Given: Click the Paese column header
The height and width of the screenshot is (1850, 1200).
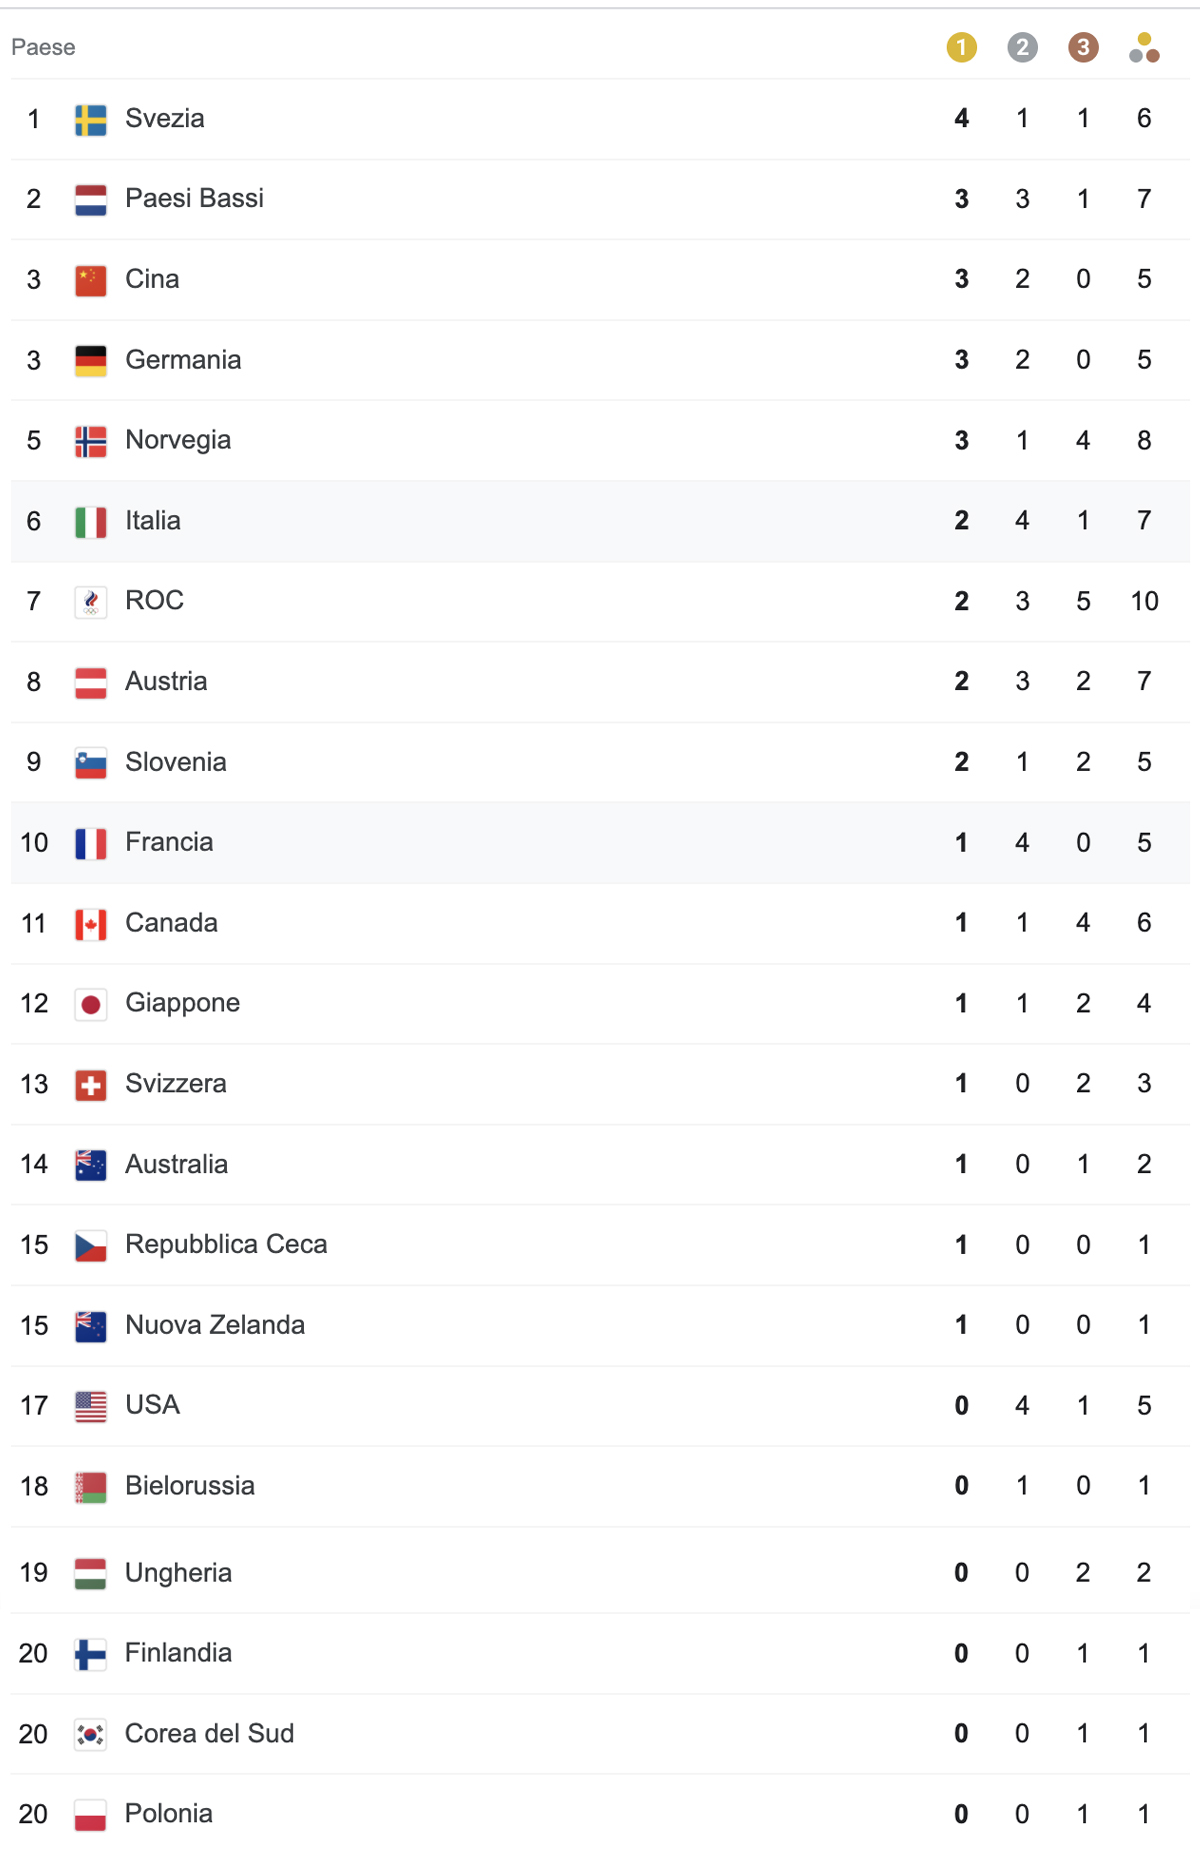Looking at the screenshot, I should click(x=43, y=47).
